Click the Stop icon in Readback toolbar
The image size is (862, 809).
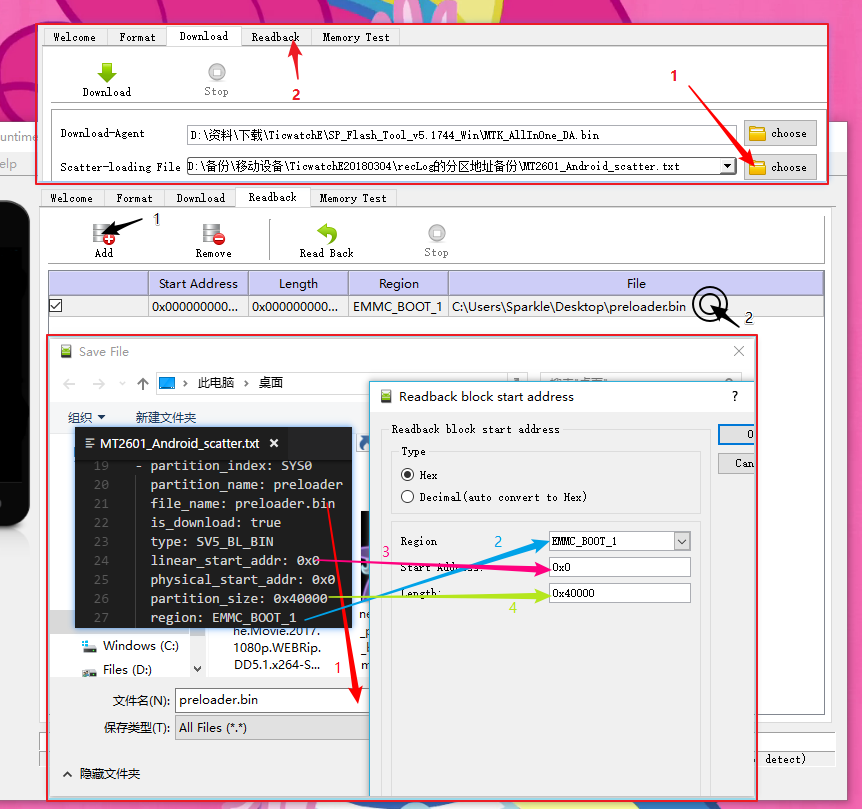tap(436, 233)
